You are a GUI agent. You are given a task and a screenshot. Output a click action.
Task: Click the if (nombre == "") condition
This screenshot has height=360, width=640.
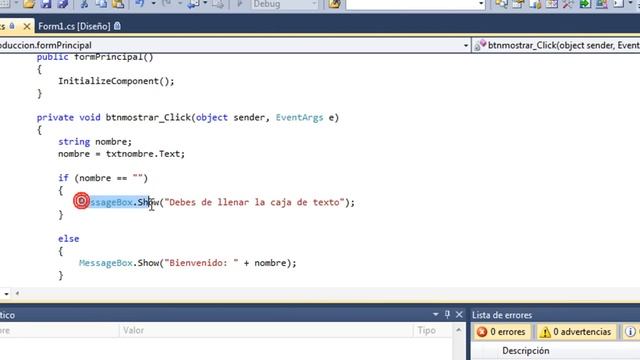(103, 178)
